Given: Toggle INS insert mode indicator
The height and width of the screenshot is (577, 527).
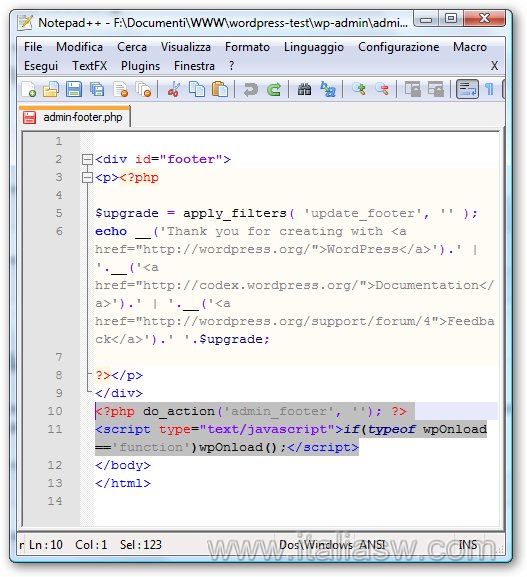Looking at the screenshot, I should [468, 545].
